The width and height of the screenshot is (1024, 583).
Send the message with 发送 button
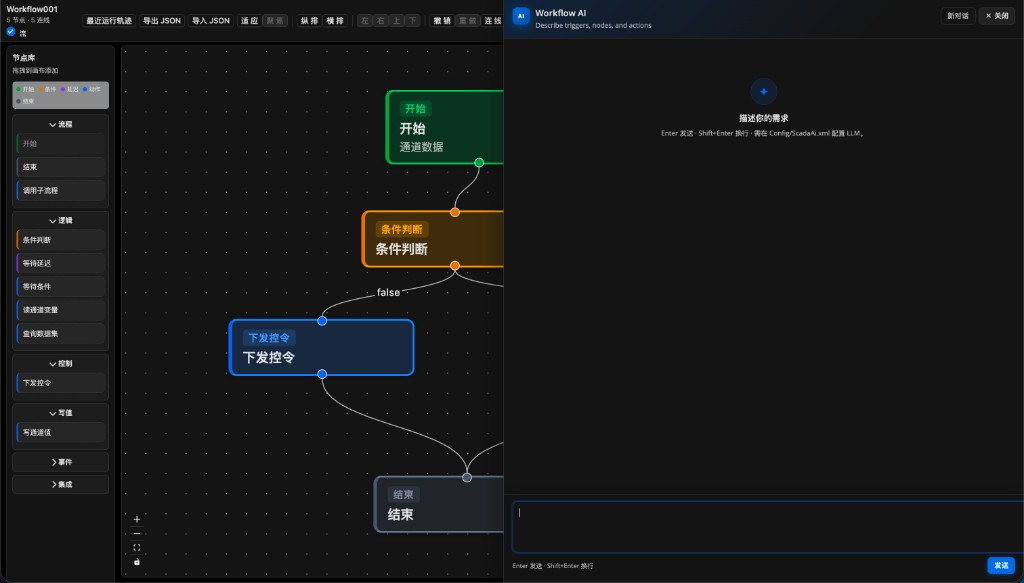(1001, 565)
